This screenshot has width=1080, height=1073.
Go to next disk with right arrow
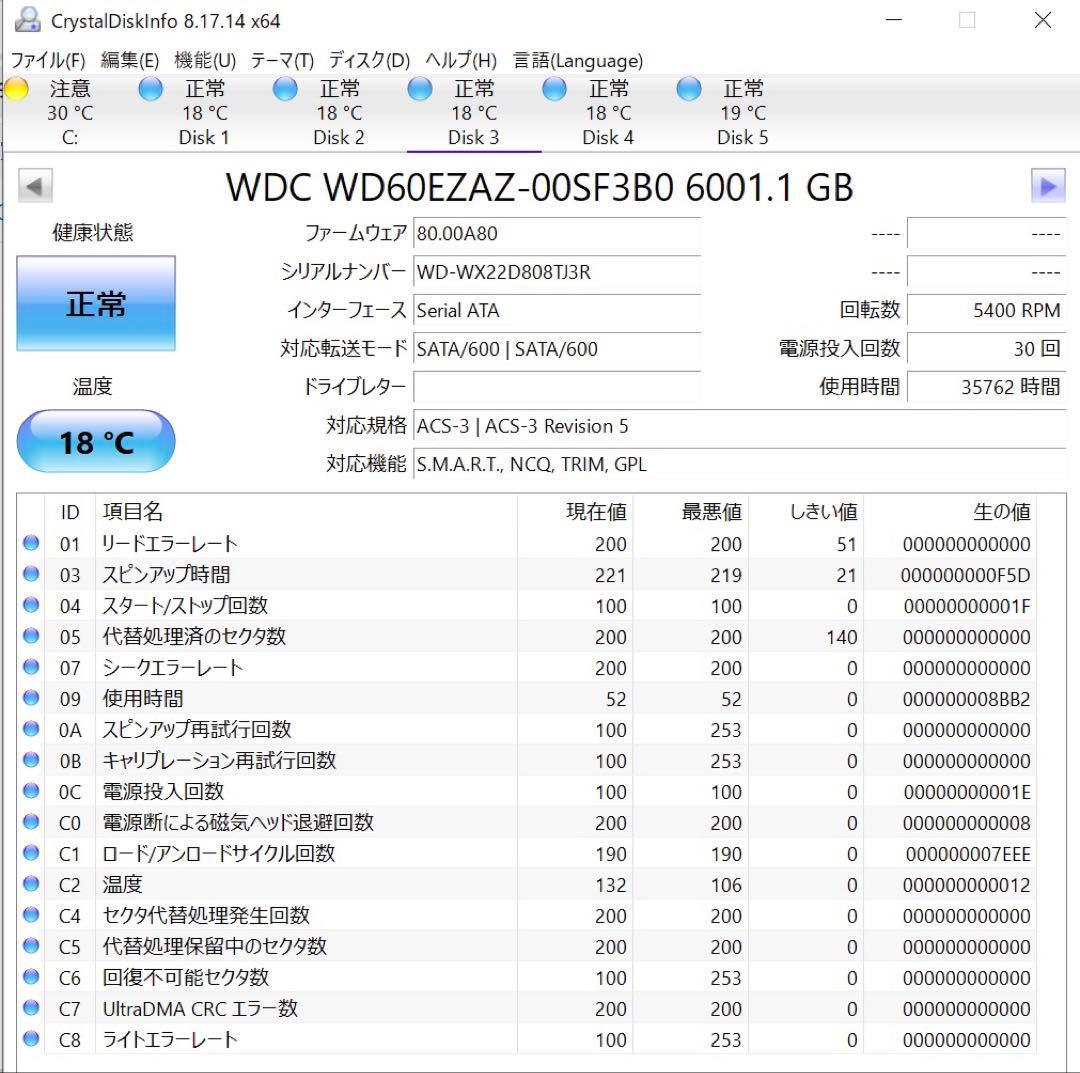coord(1048,186)
